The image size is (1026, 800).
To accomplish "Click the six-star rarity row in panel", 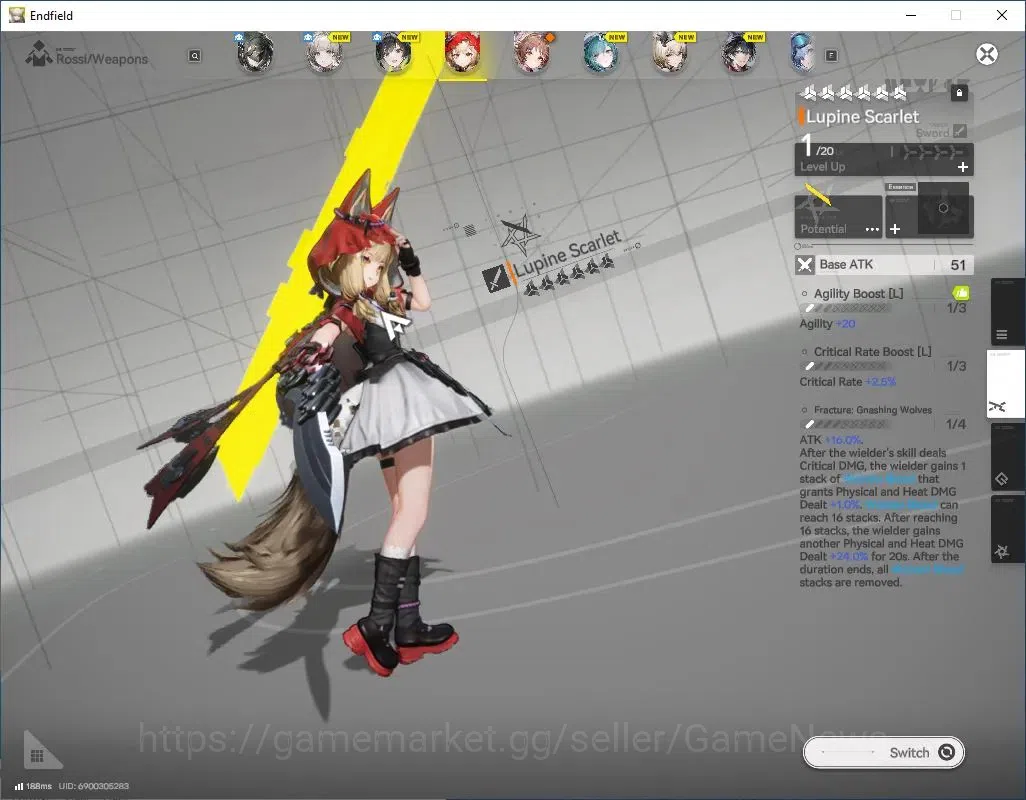I will [x=854, y=94].
